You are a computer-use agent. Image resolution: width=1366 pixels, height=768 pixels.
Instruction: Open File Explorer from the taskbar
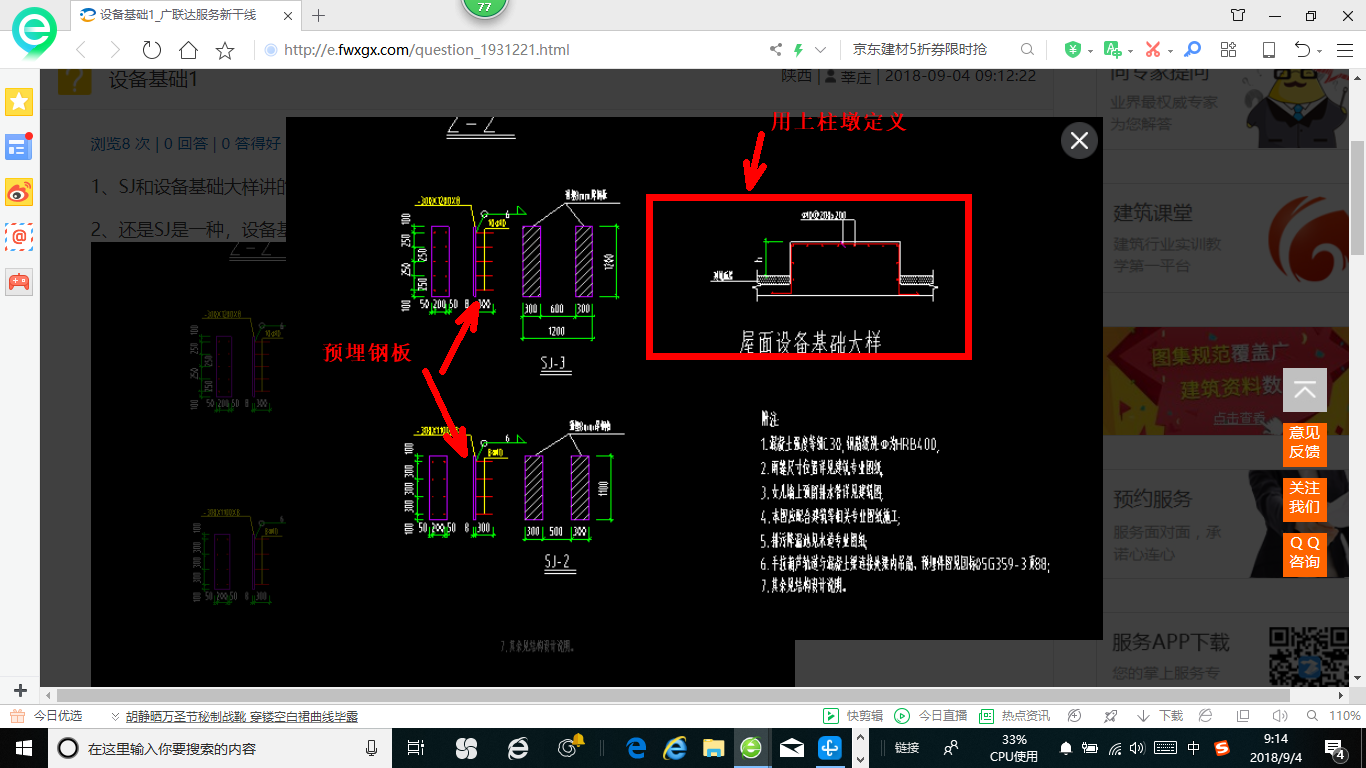(713, 748)
